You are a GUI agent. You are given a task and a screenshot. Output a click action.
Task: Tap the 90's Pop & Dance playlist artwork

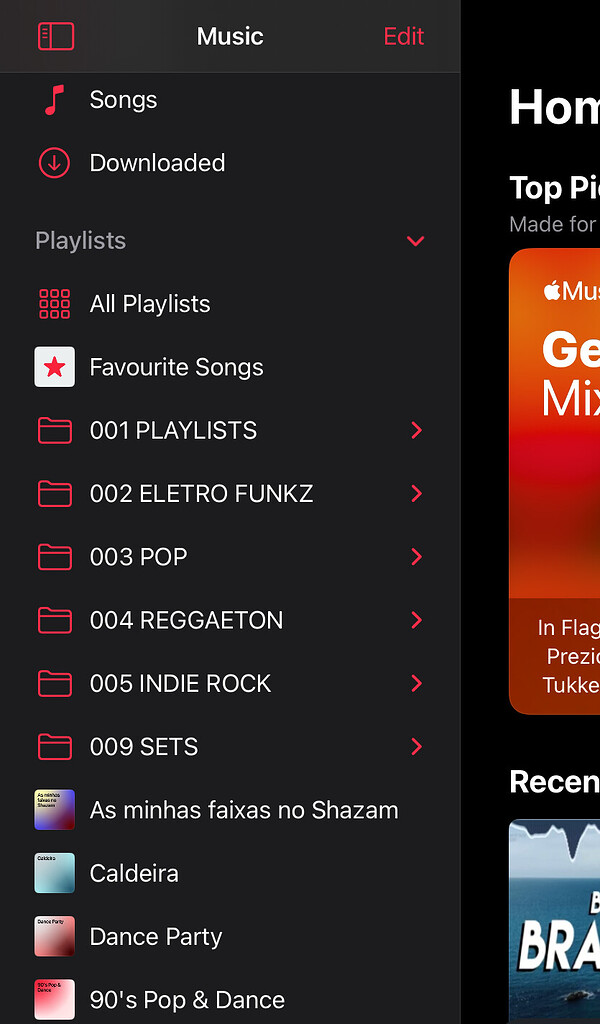pyautogui.click(x=55, y=999)
